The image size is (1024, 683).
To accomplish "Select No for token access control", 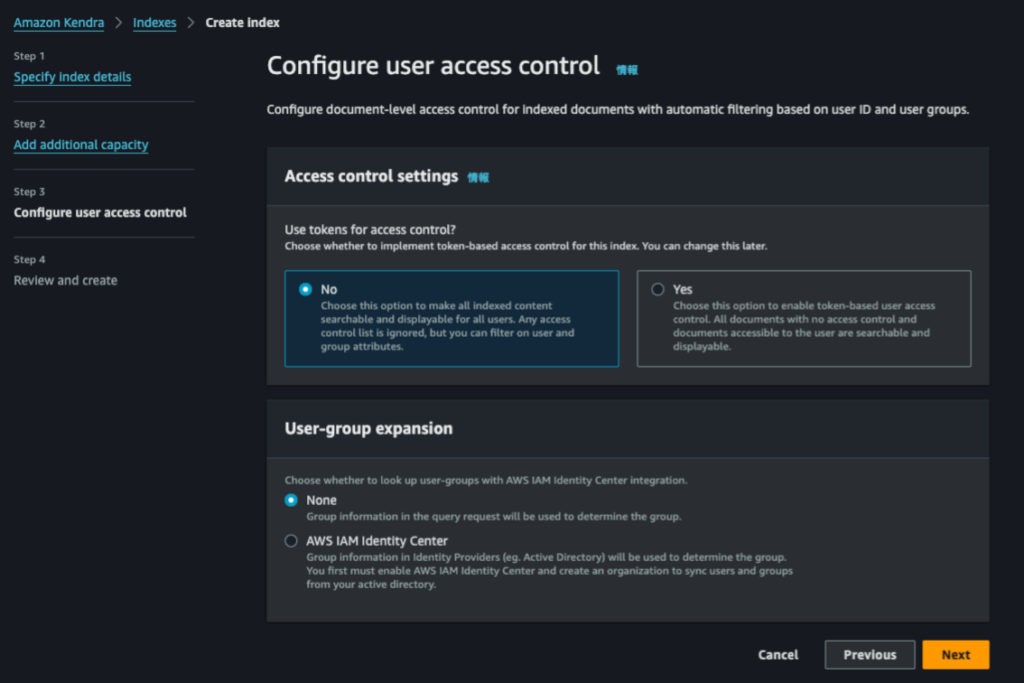I will coord(306,289).
